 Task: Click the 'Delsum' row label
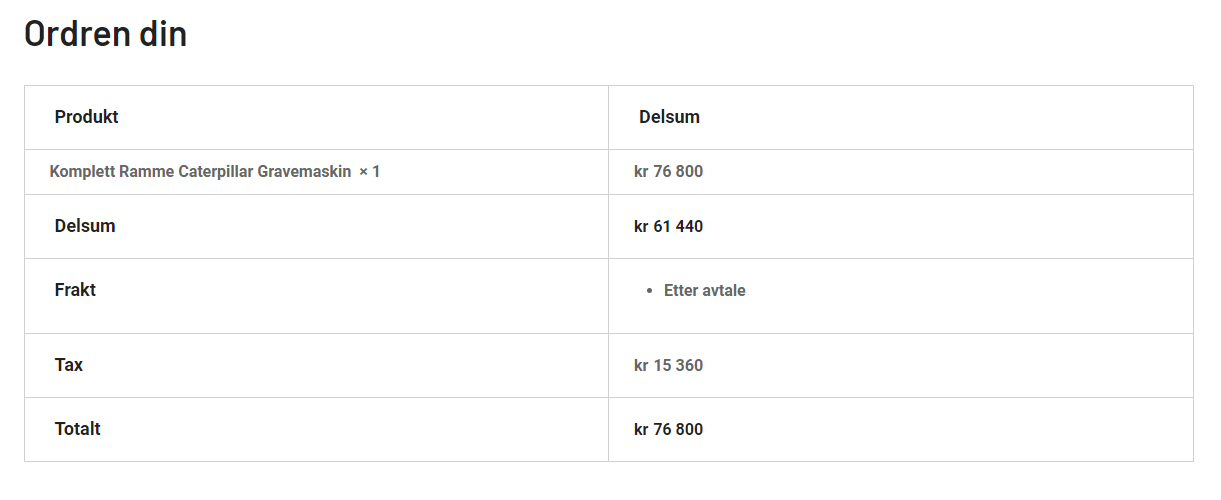tap(85, 226)
